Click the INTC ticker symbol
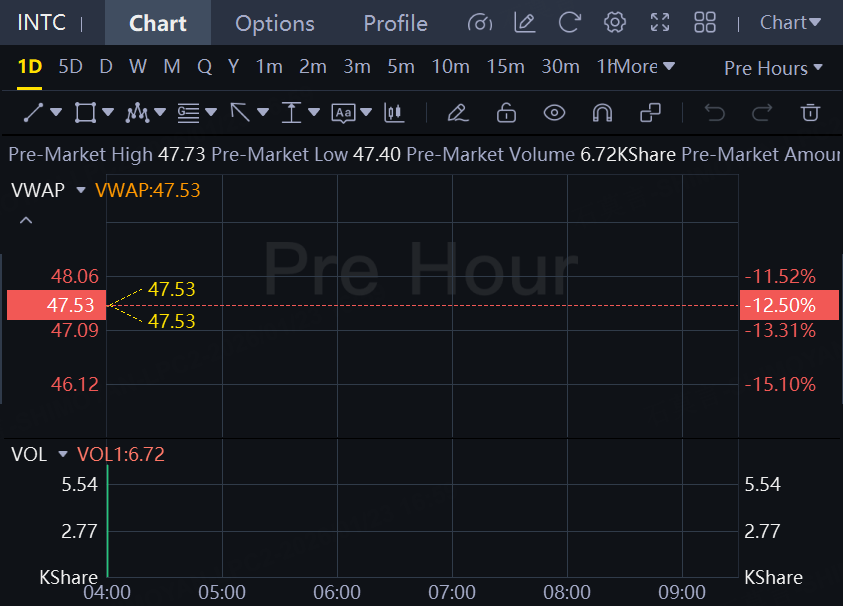Viewport: 843px width, 606px height. (41, 23)
